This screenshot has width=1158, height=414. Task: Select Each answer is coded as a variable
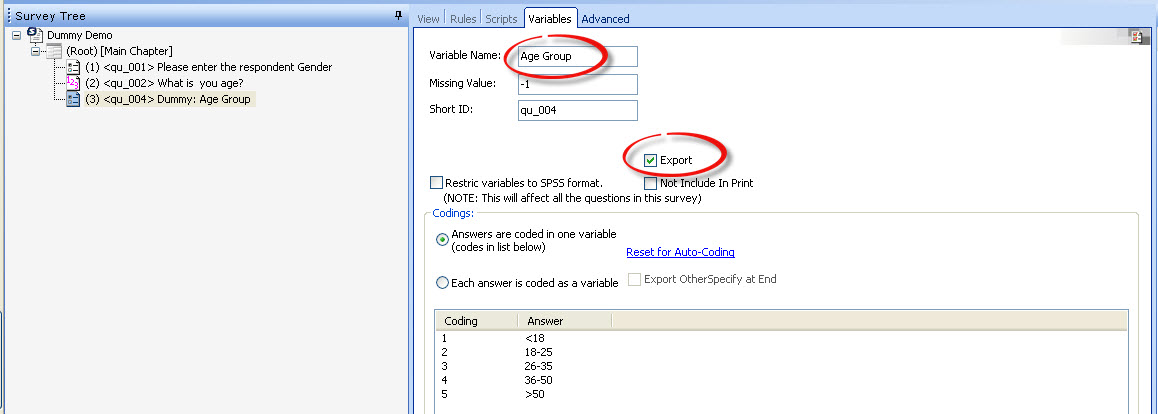click(x=442, y=283)
